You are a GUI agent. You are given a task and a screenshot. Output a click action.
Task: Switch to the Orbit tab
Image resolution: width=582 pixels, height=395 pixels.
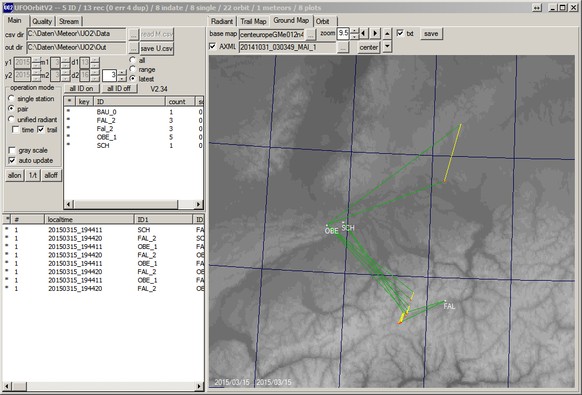323,21
